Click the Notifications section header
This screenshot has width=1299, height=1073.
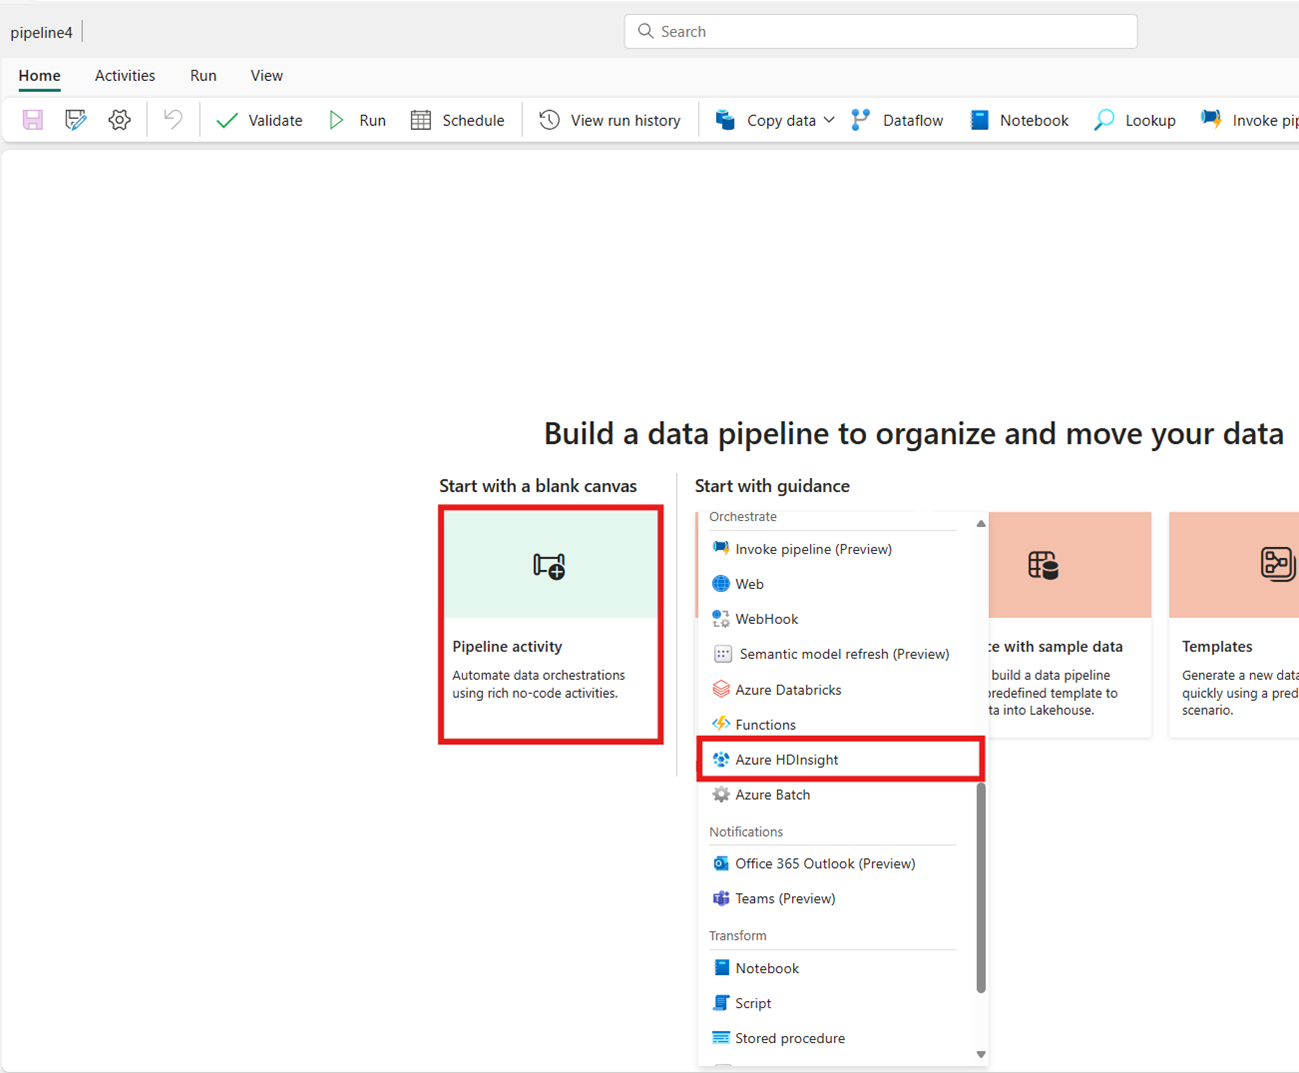(x=746, y=832)
